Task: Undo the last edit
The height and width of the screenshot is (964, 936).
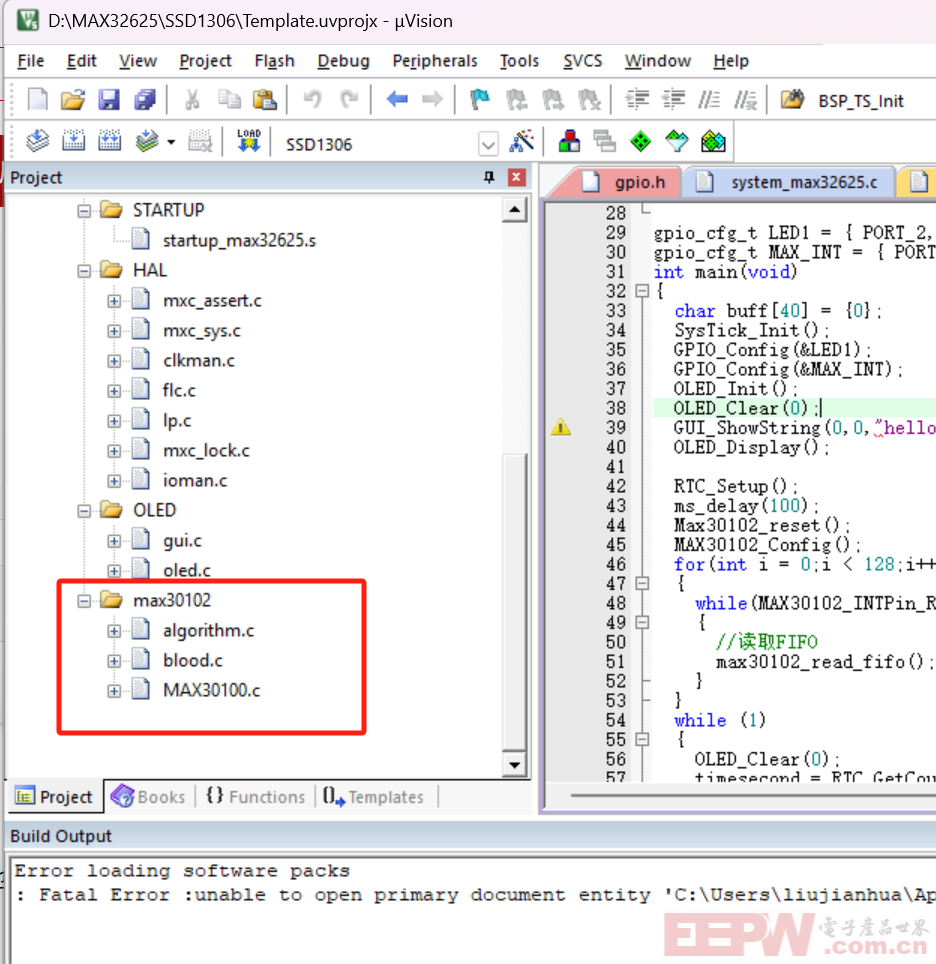Action: 312,99
